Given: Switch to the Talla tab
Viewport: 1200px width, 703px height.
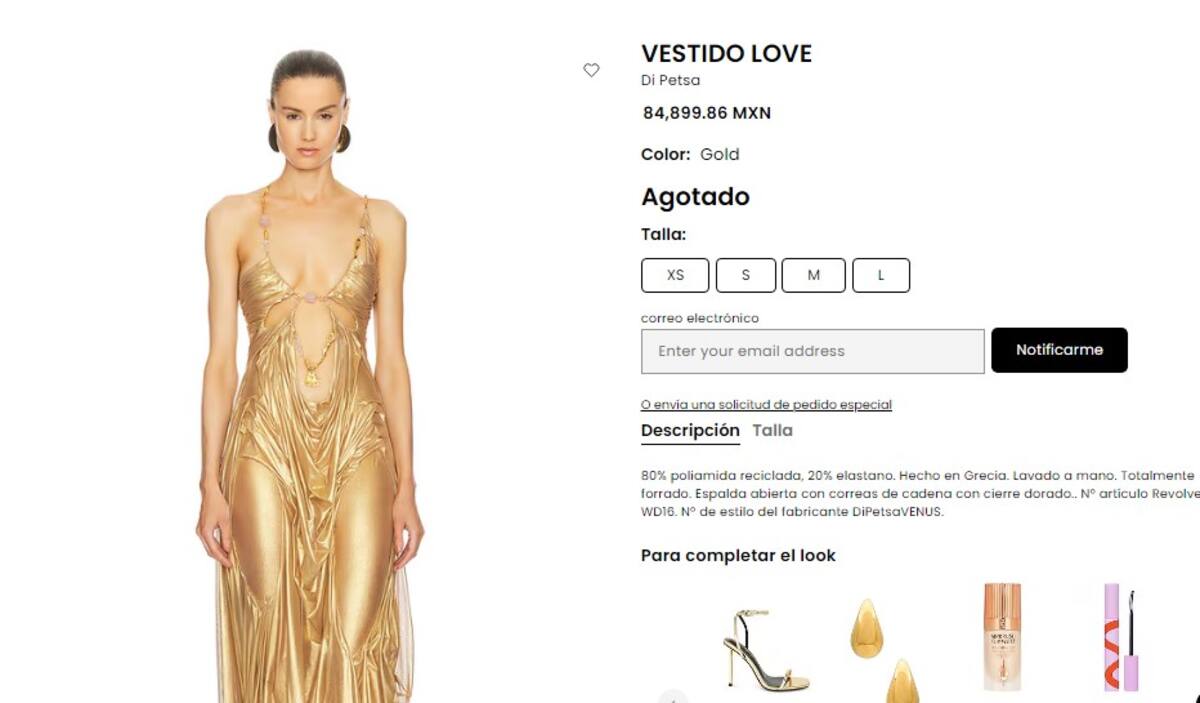Looking at the screenshot, I should pos(772,430).
